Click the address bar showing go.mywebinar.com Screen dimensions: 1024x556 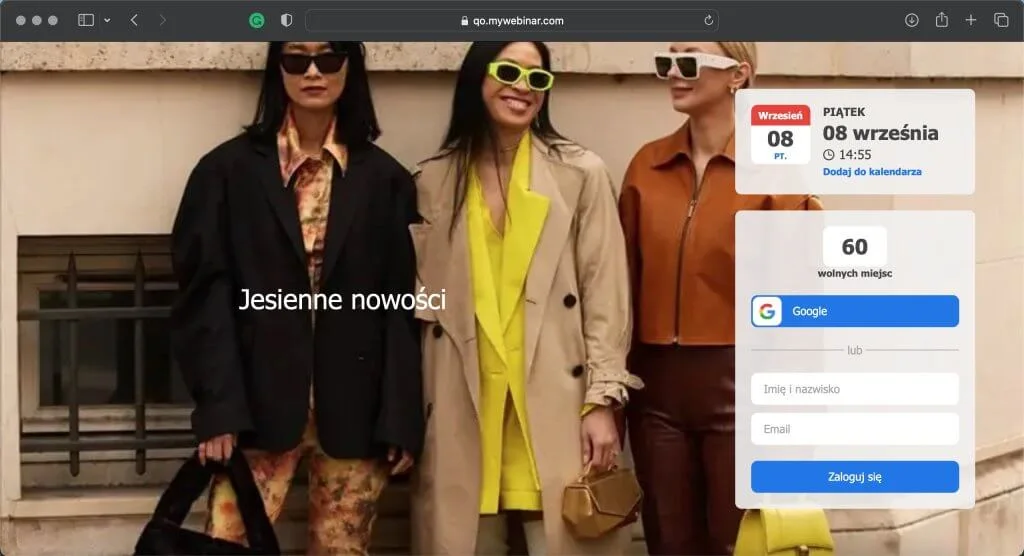[x=512, y=21]
